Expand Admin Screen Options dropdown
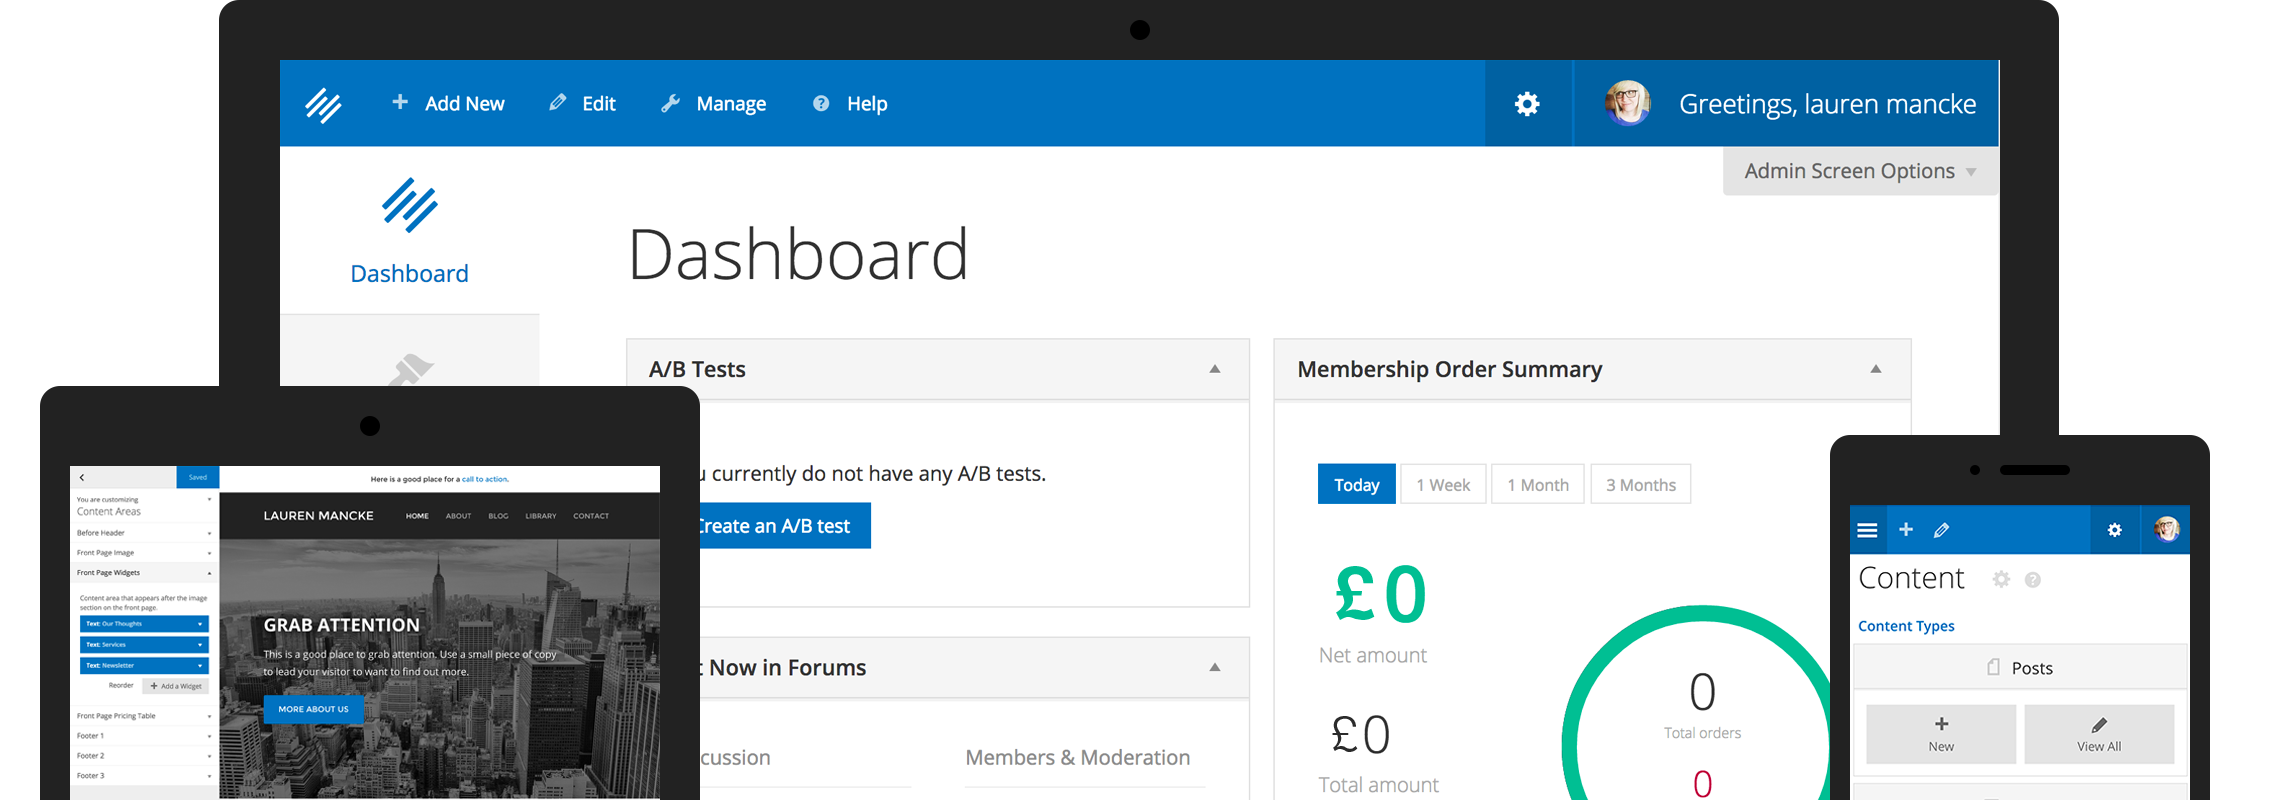Viewport: 2280px width, 800px height. click(1860, 171)
